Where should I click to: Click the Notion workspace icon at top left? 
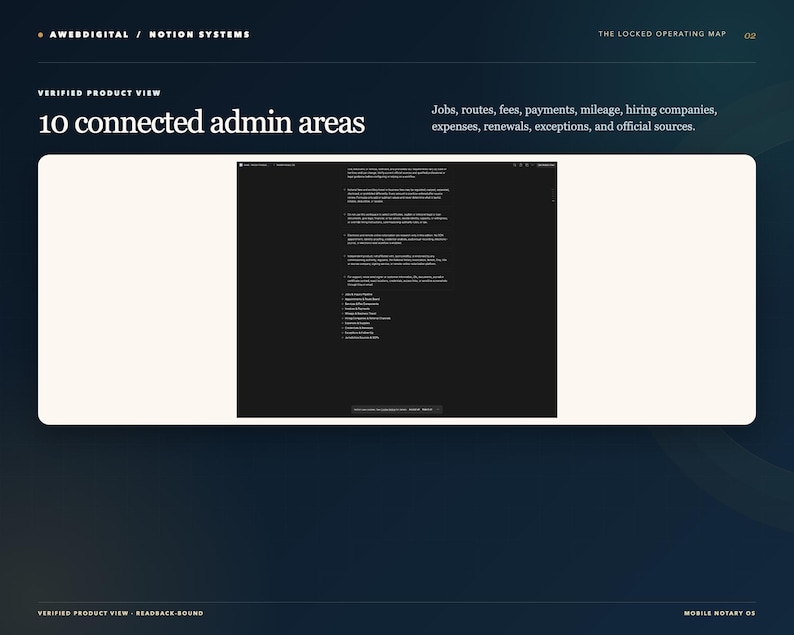241,165
